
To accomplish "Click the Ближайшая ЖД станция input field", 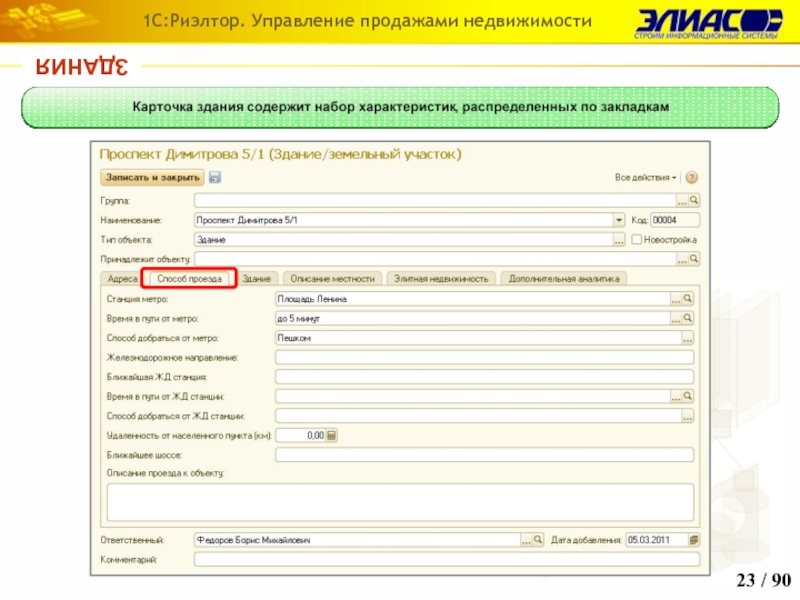I will [x=484, y=377].
